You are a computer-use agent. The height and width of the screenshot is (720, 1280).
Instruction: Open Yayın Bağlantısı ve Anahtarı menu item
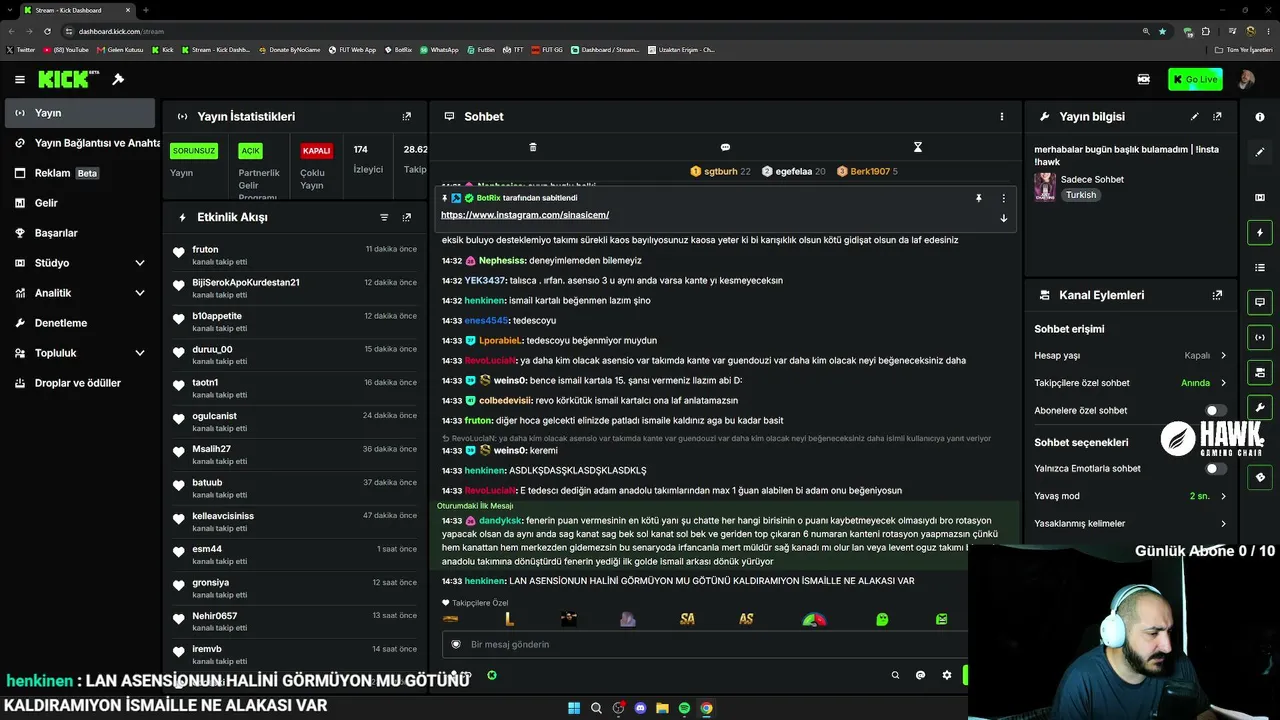(80, 143)
